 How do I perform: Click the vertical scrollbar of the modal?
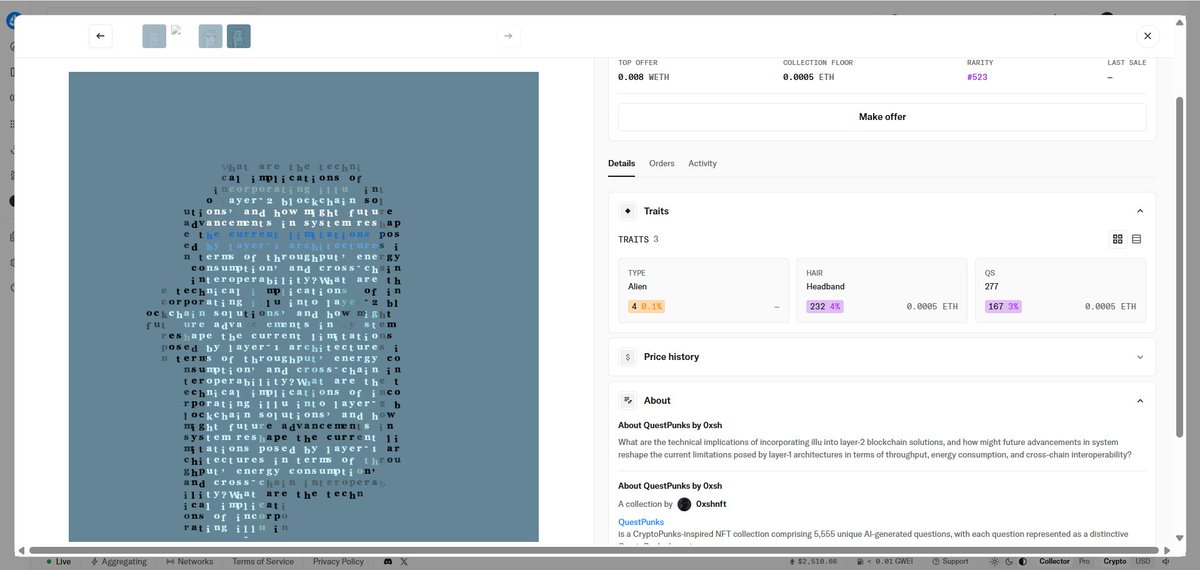(x=1180, y=267)
